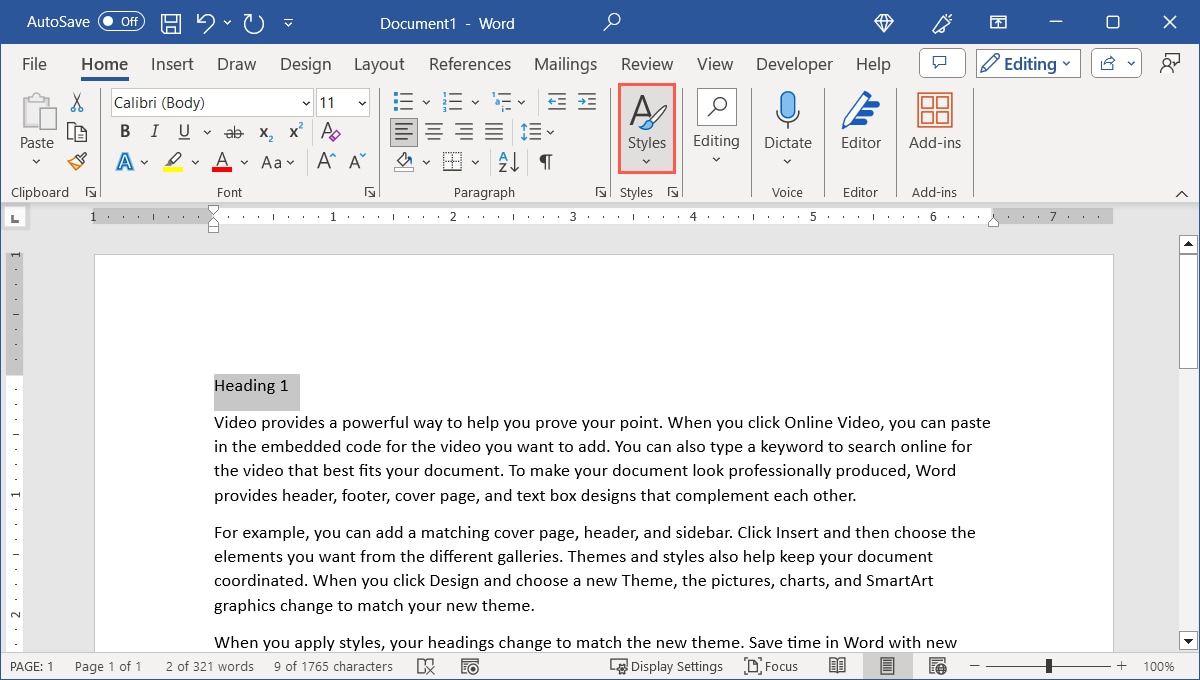Switch to the Mailings ribbon tab
The height and width of the screenshot is (680, 1200).
[x=565, y=63]
